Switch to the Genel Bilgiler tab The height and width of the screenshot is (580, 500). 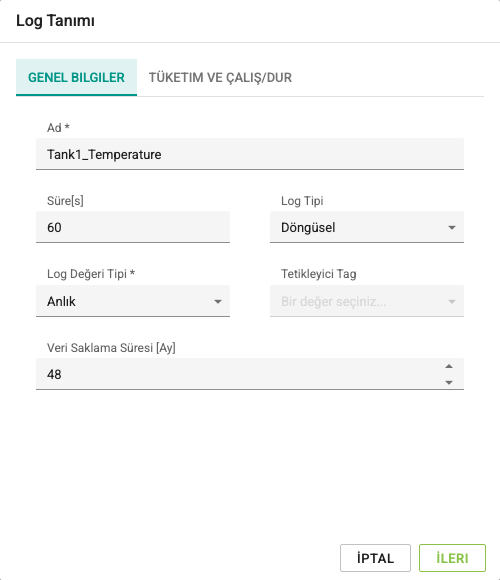tap(76, 77)
